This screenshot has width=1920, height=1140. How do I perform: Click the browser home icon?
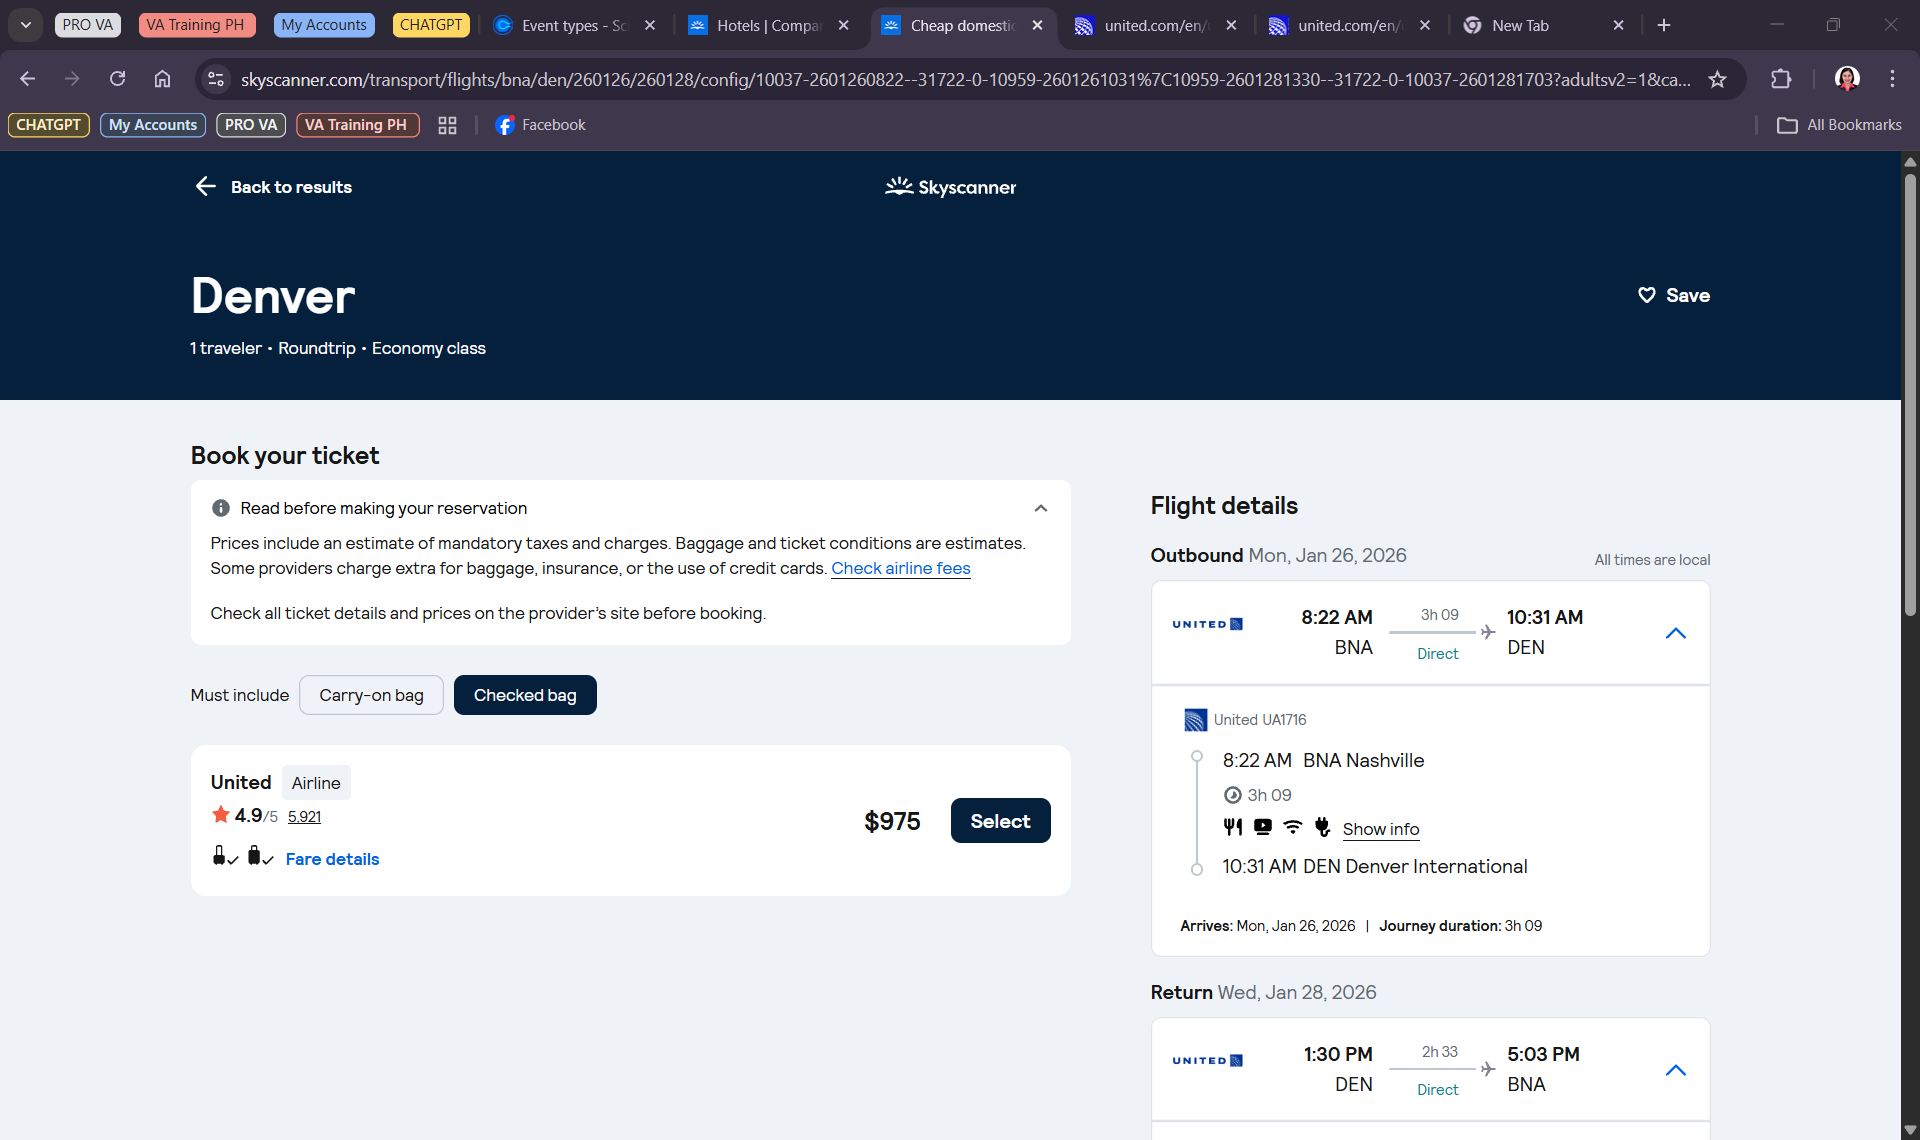[162, 79]
